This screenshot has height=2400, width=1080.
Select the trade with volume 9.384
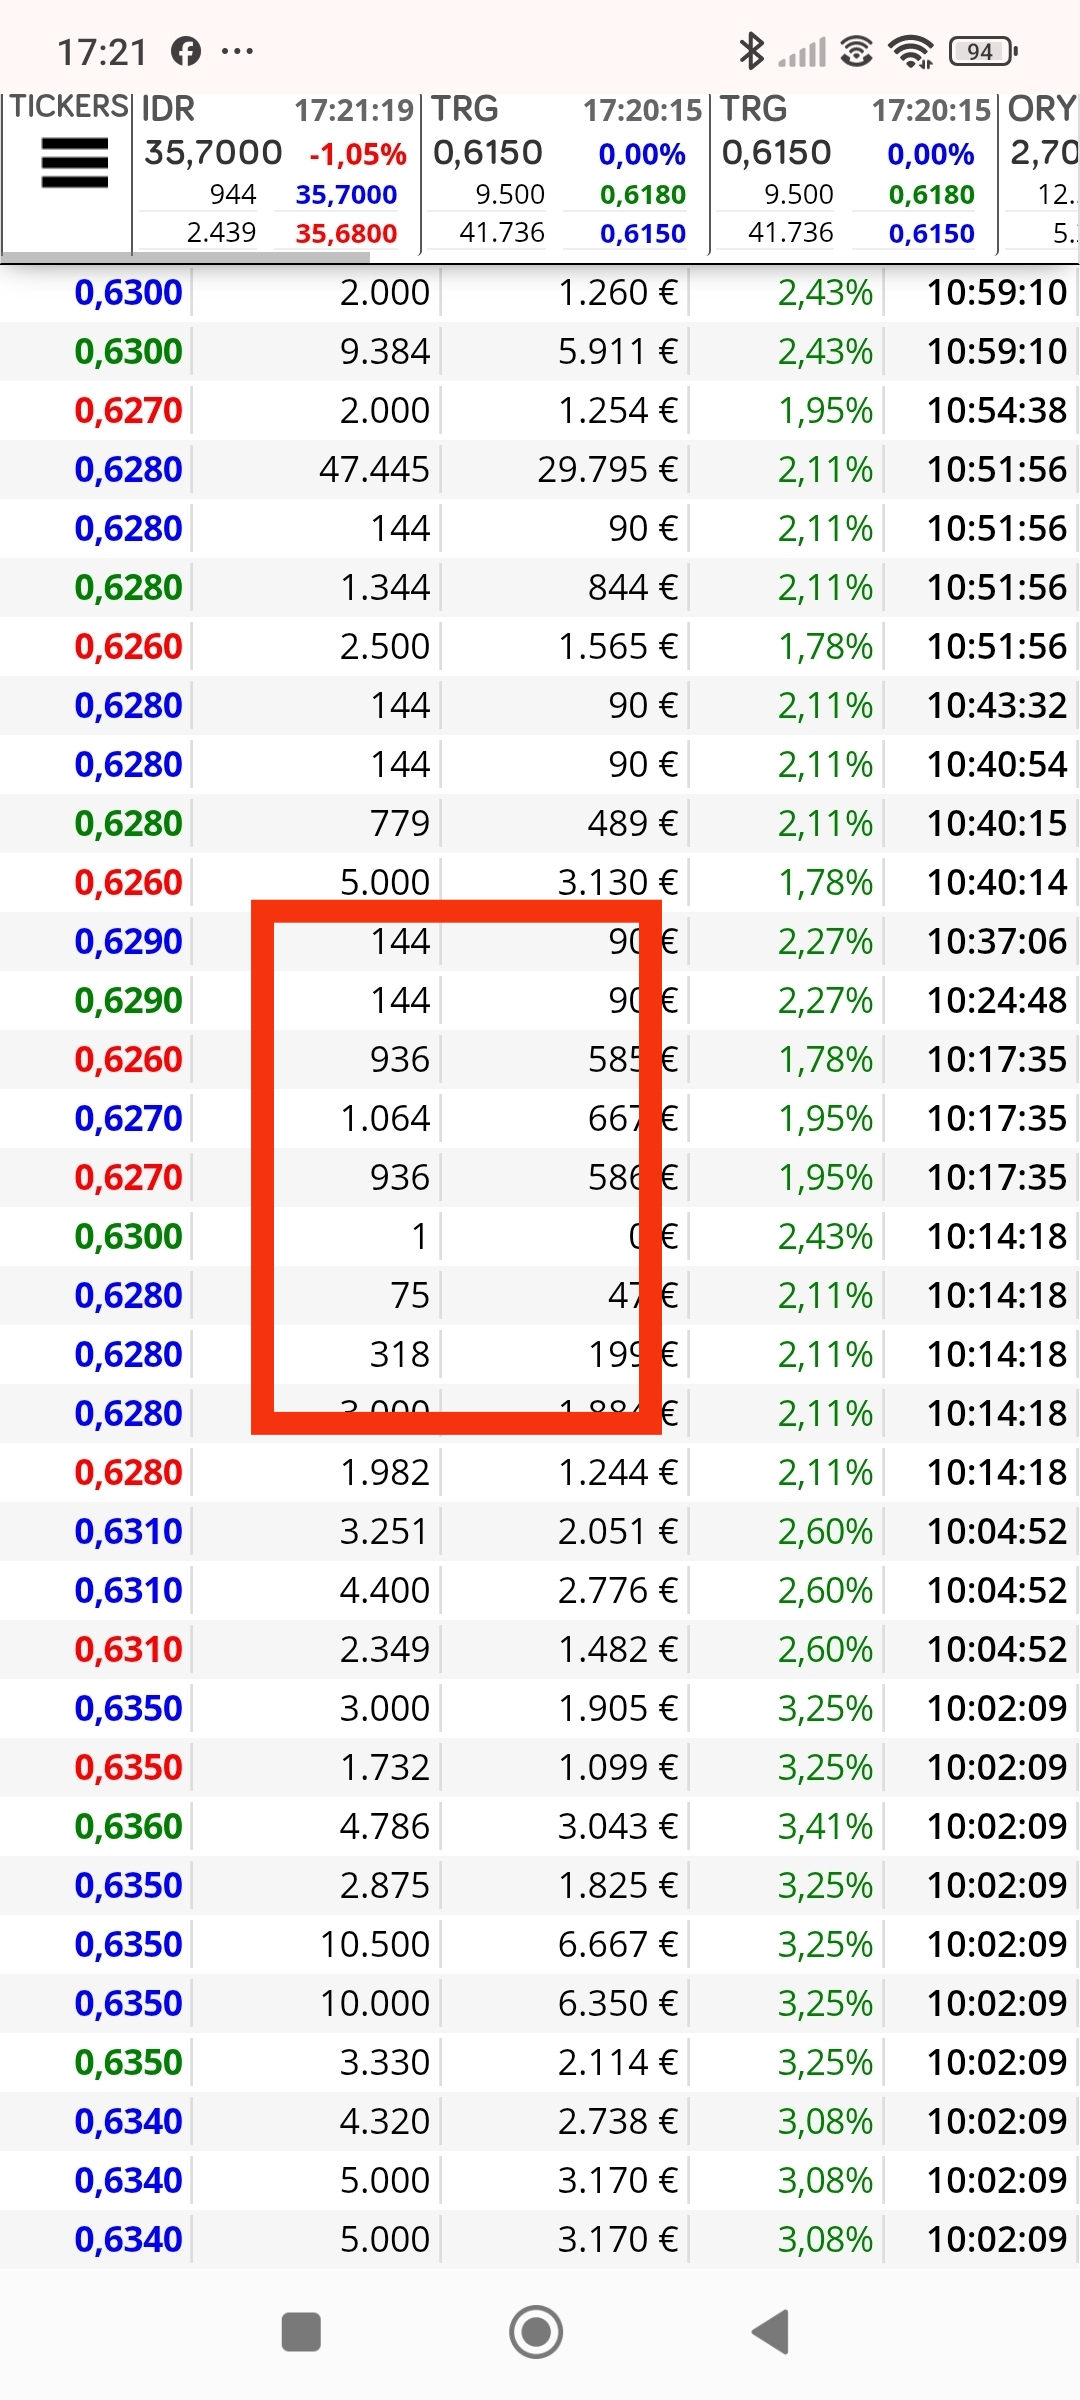pos(540,351)
